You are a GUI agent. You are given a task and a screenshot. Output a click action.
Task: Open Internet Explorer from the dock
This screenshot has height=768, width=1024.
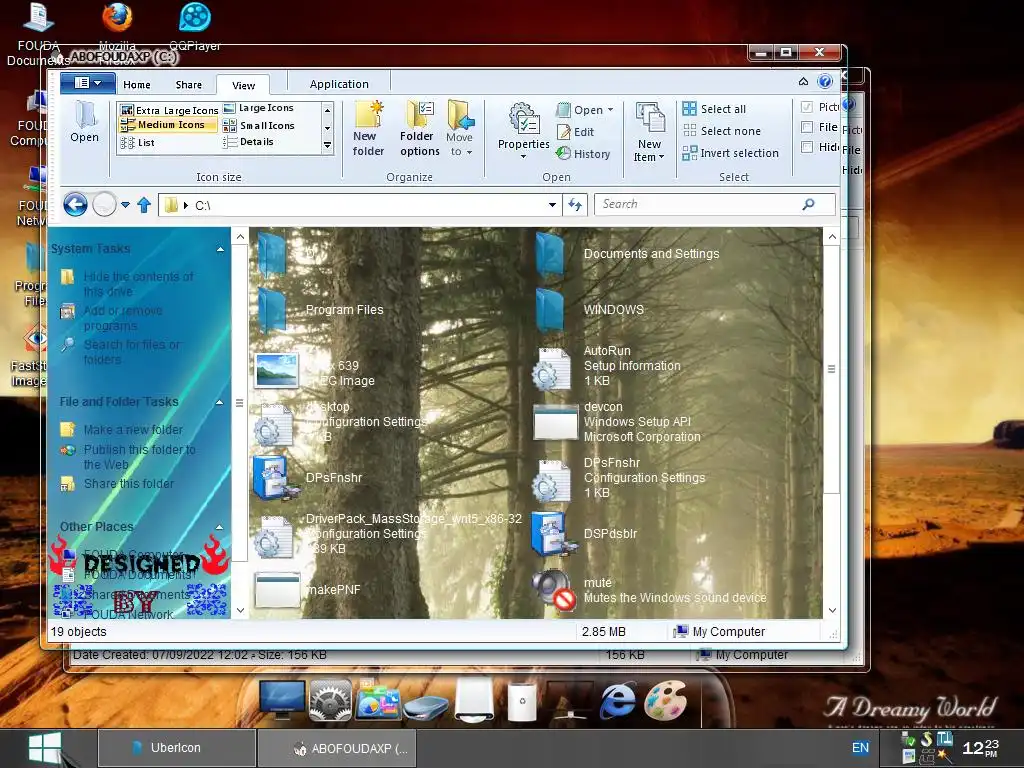[616, 701]
